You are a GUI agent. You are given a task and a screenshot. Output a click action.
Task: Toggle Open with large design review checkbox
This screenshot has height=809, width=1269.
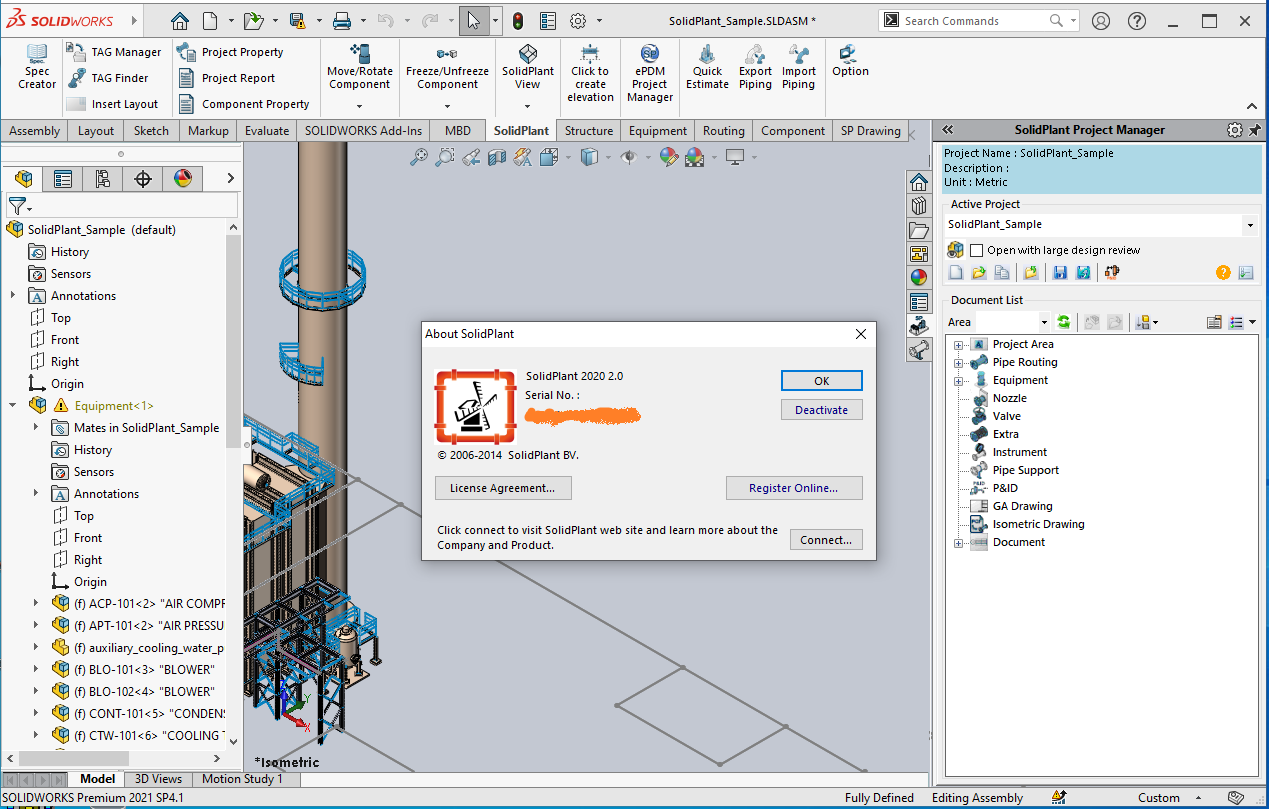(977, 250)
